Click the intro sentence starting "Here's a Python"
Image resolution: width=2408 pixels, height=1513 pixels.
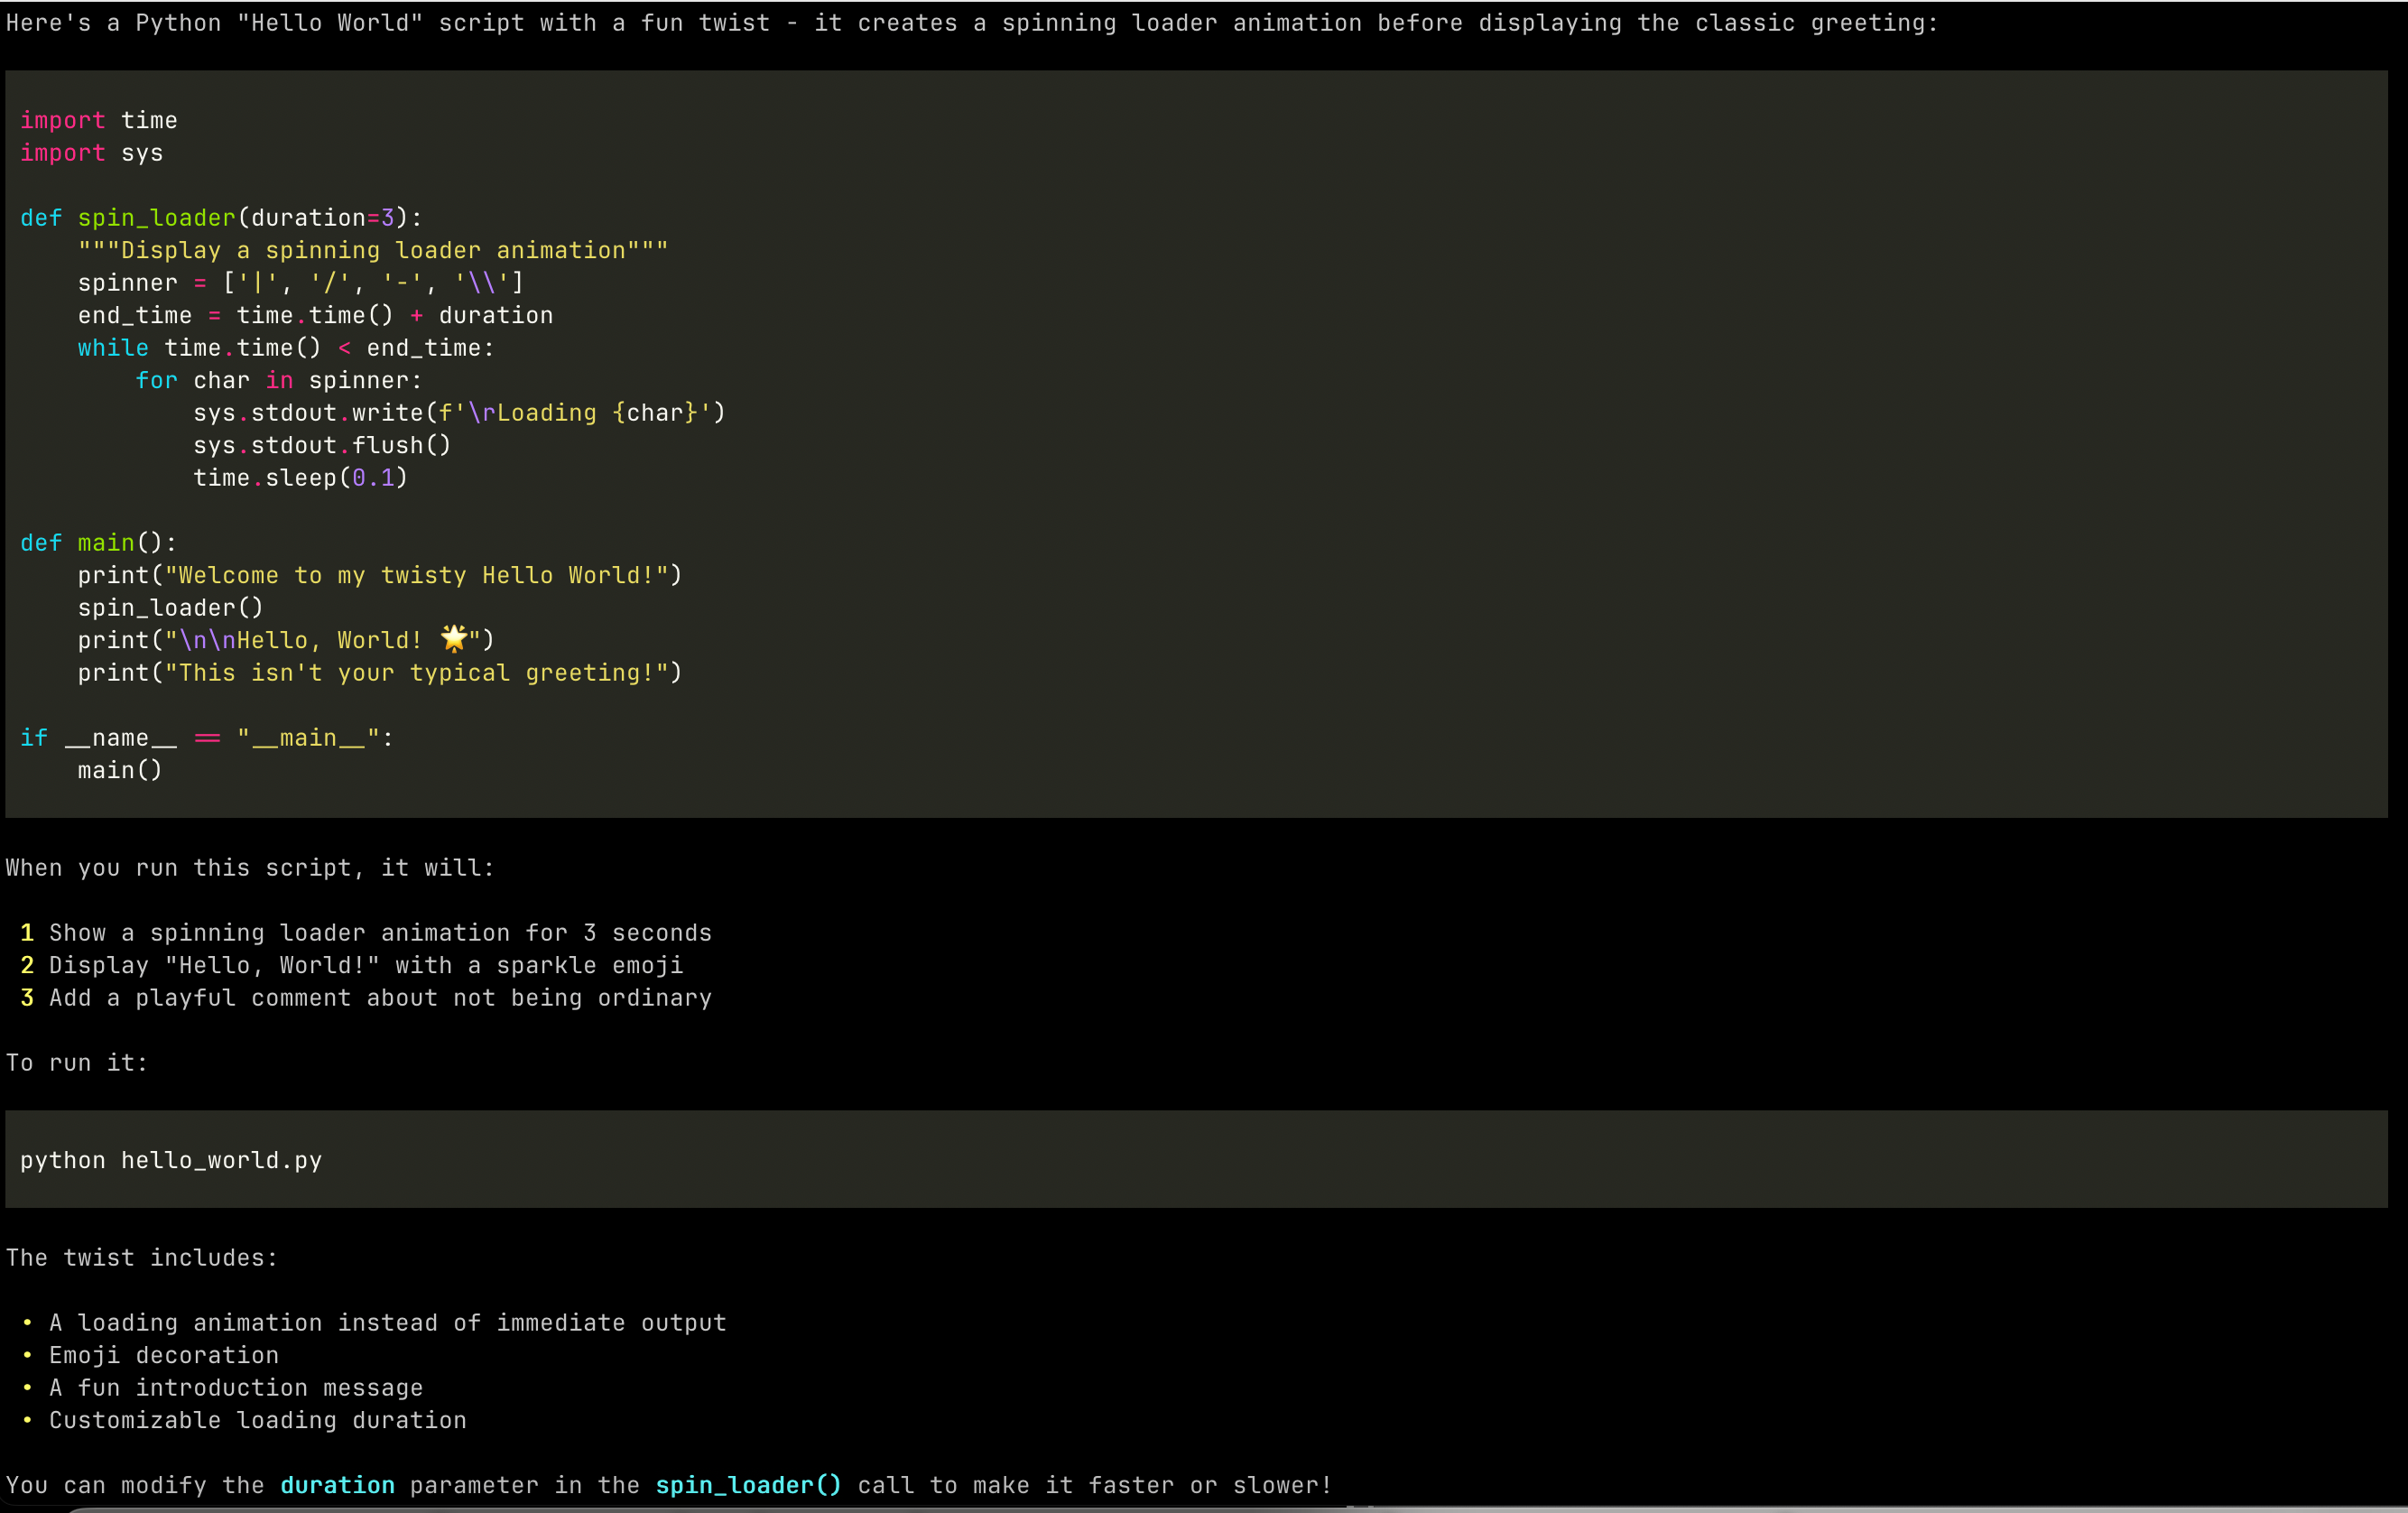click(972, 23)
